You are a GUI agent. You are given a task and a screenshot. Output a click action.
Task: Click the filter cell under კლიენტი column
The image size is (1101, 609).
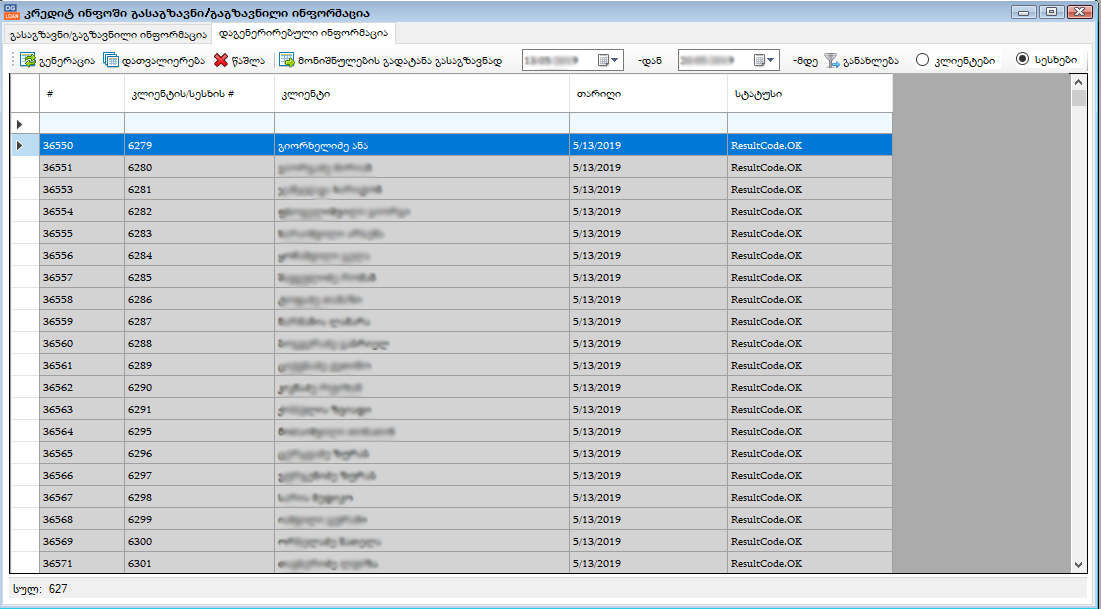pos(421,123)
